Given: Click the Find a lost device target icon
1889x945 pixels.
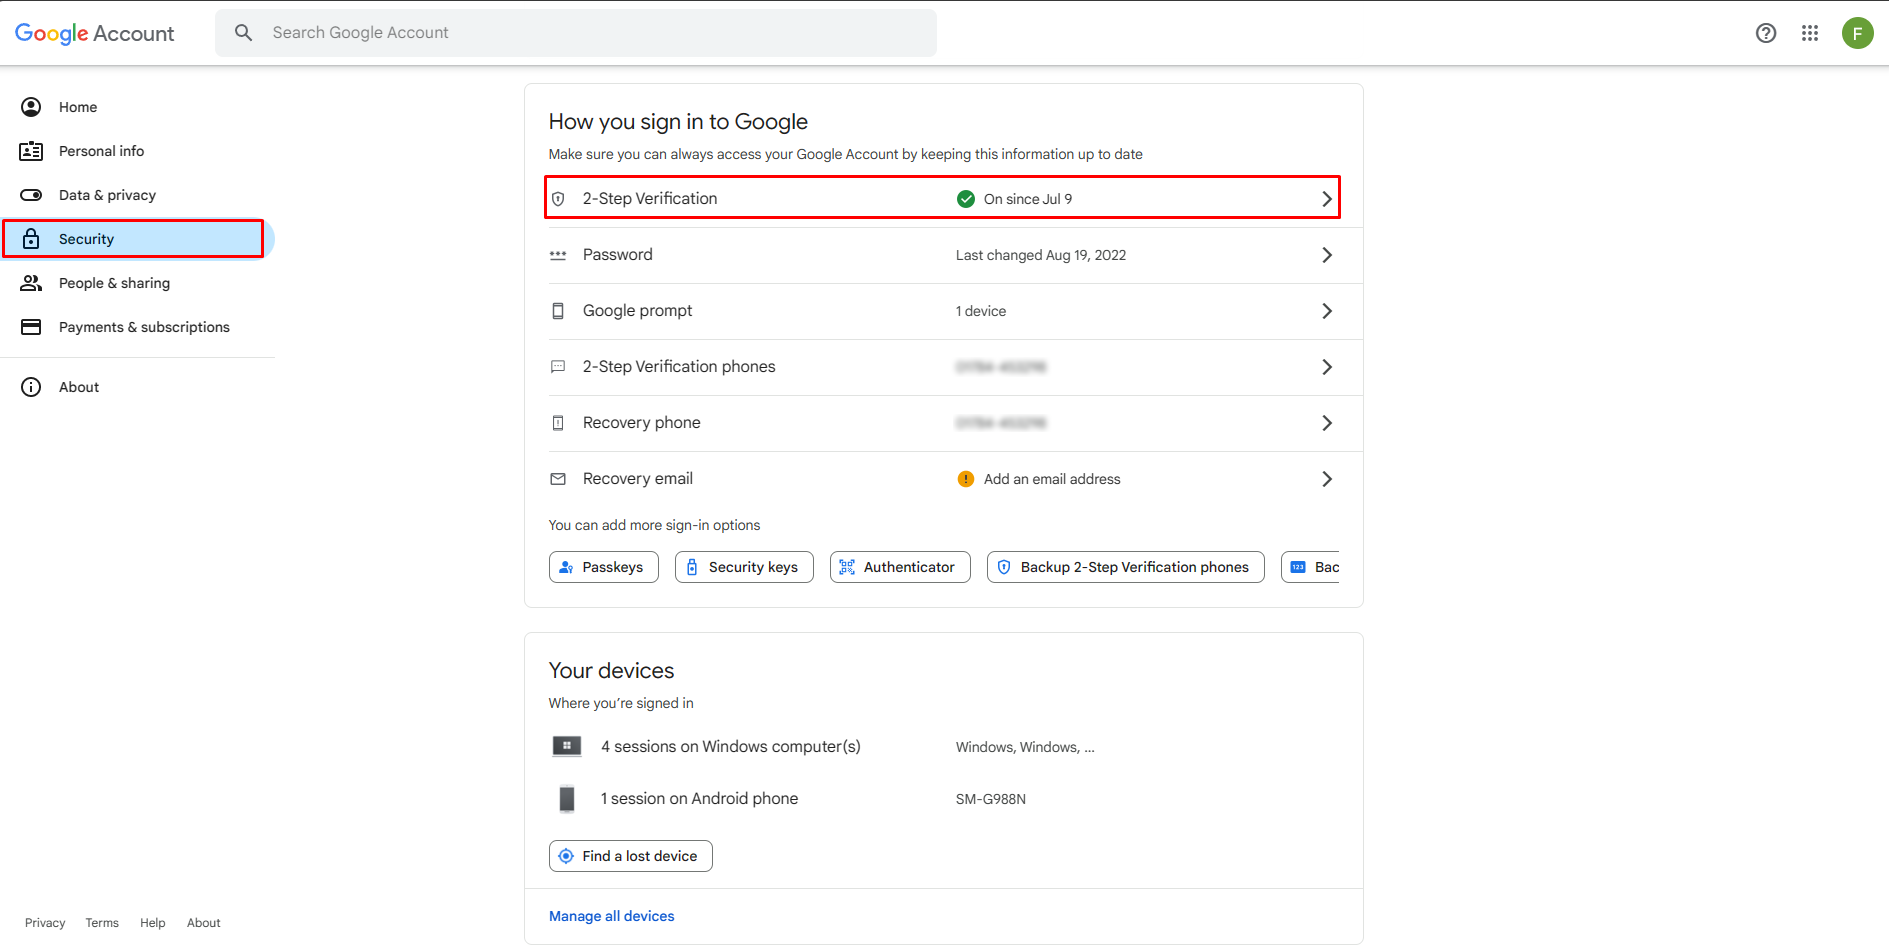Looking at the screenshot, I should coord(566,856).
